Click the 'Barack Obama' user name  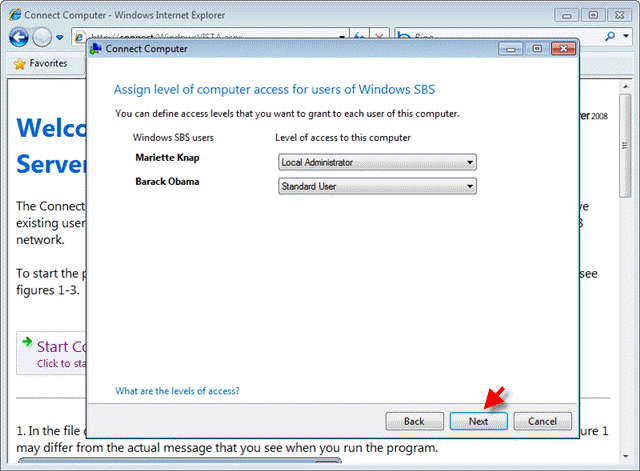coord(167,181)
